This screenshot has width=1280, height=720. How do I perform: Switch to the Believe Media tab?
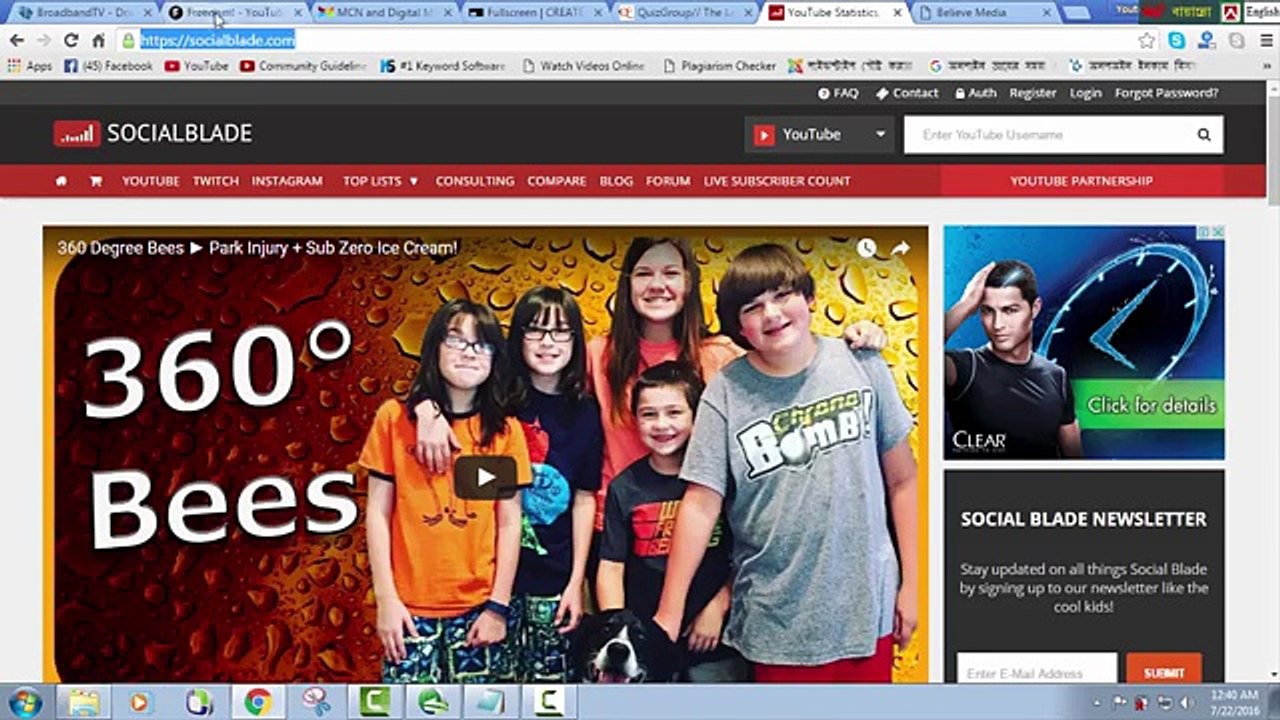coord(985,12)
